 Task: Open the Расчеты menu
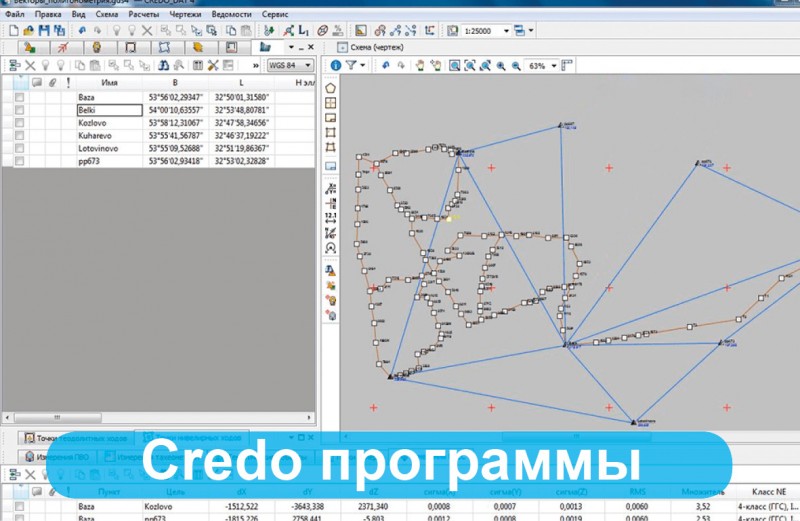(144, 14)
